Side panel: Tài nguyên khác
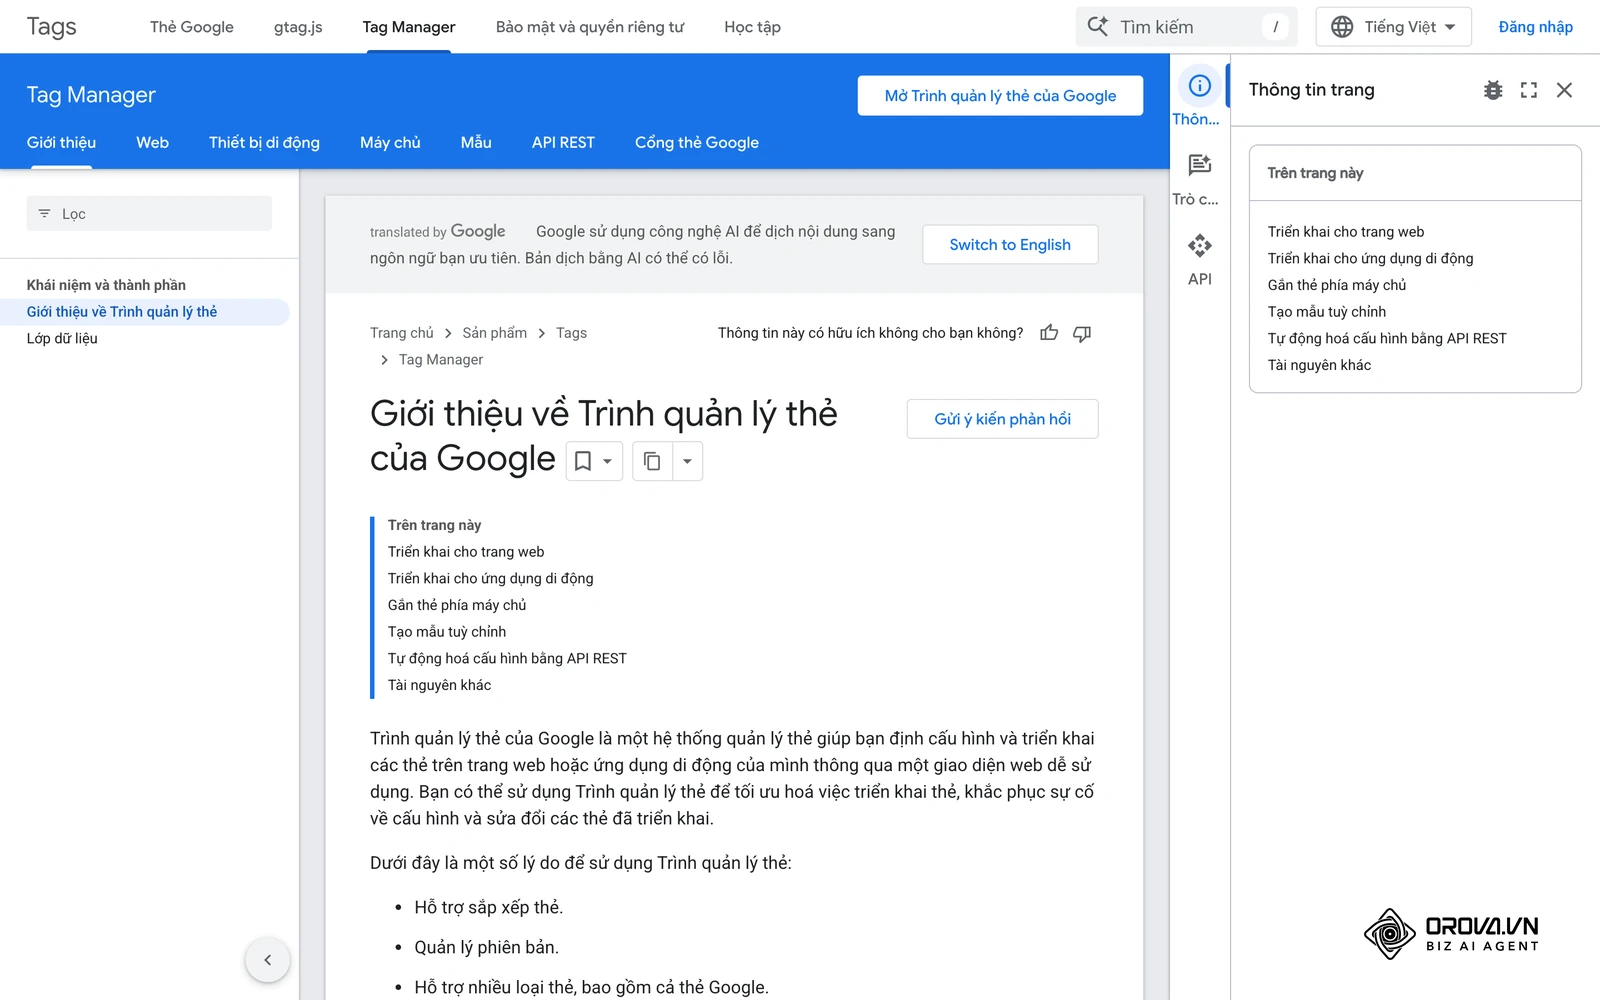 [1319, 365]
